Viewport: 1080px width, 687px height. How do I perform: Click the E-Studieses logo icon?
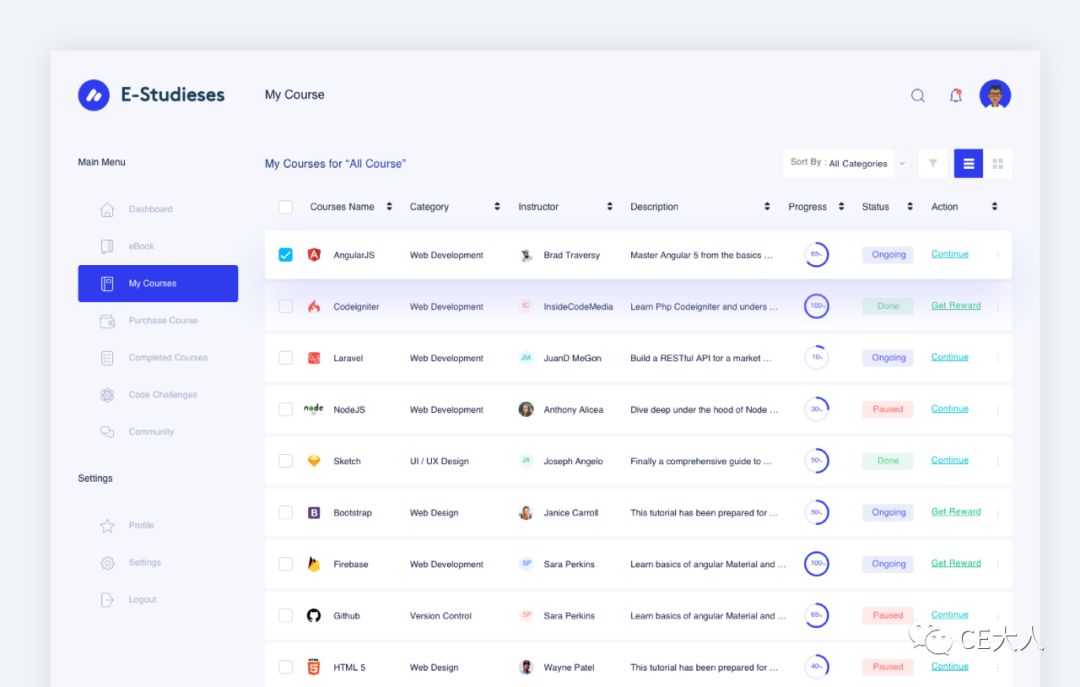94,95
